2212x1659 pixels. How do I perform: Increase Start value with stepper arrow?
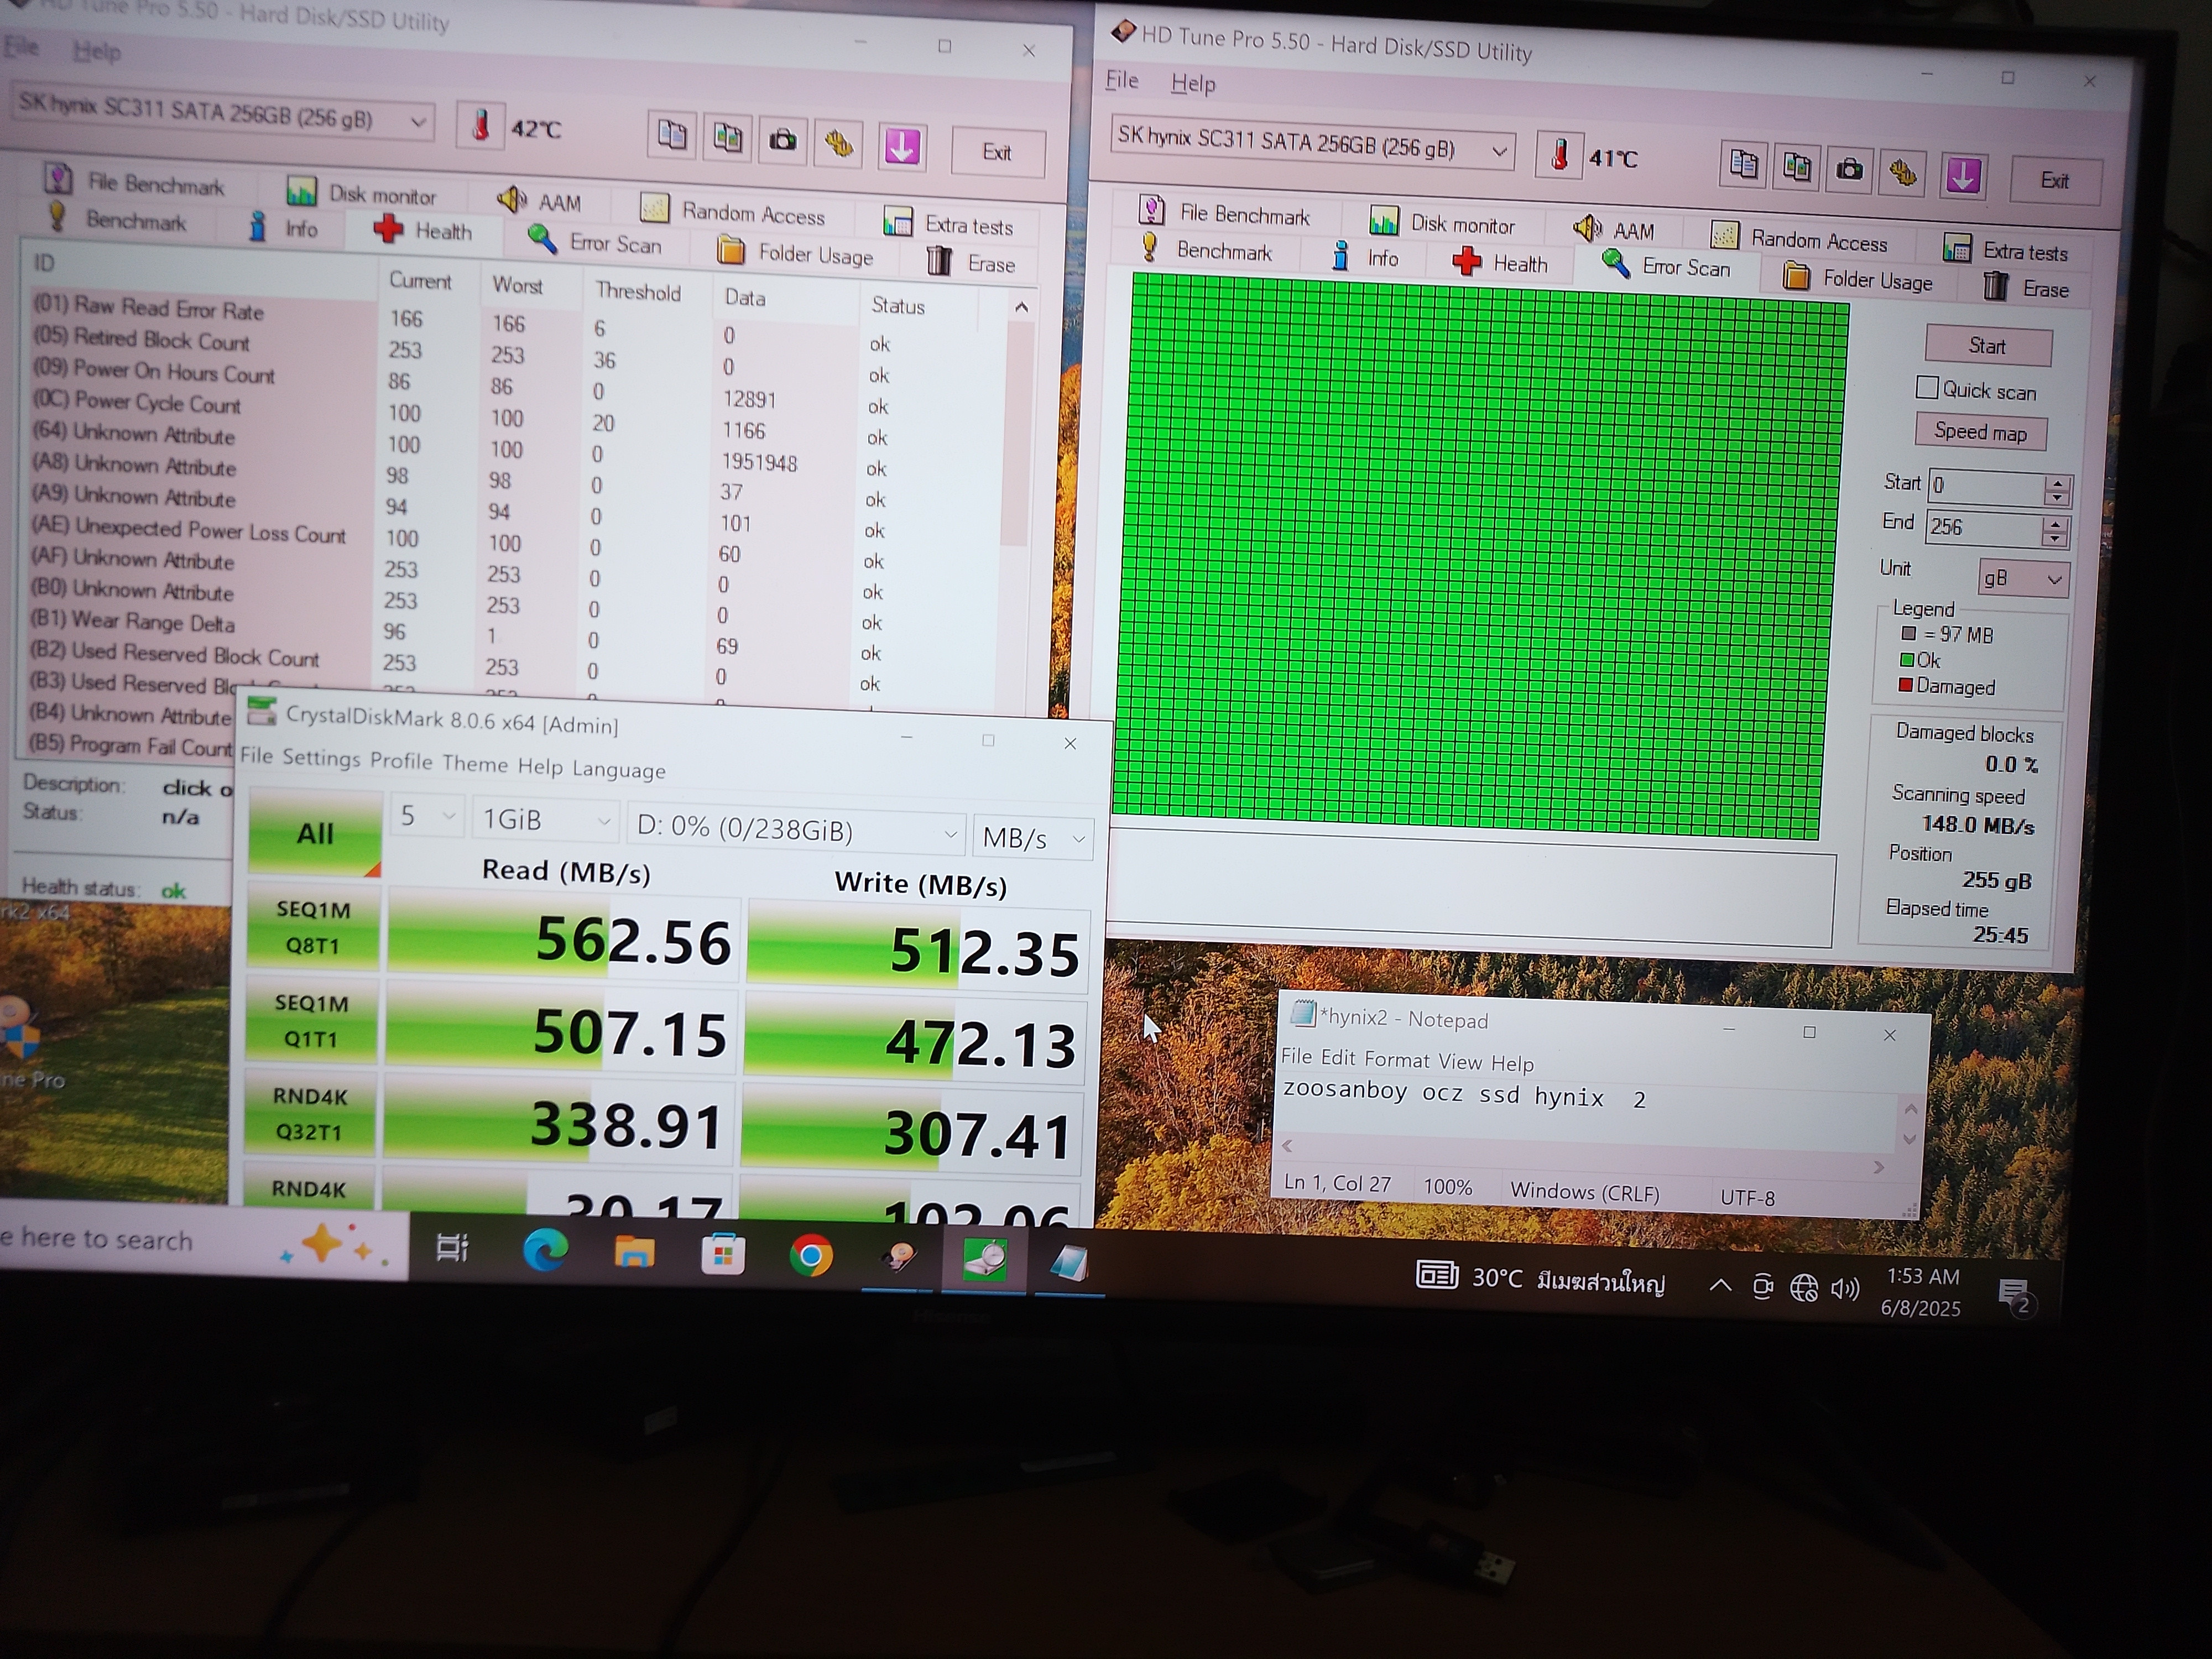point(2056,483)
